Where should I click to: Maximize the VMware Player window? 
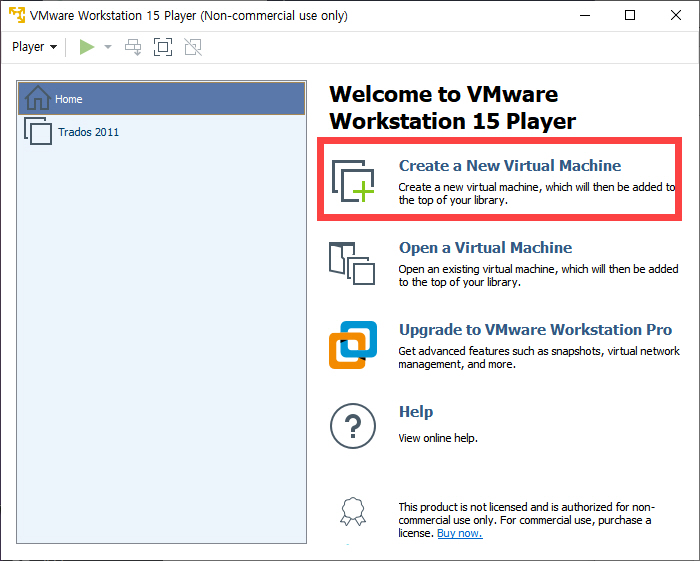click(630, 15)
